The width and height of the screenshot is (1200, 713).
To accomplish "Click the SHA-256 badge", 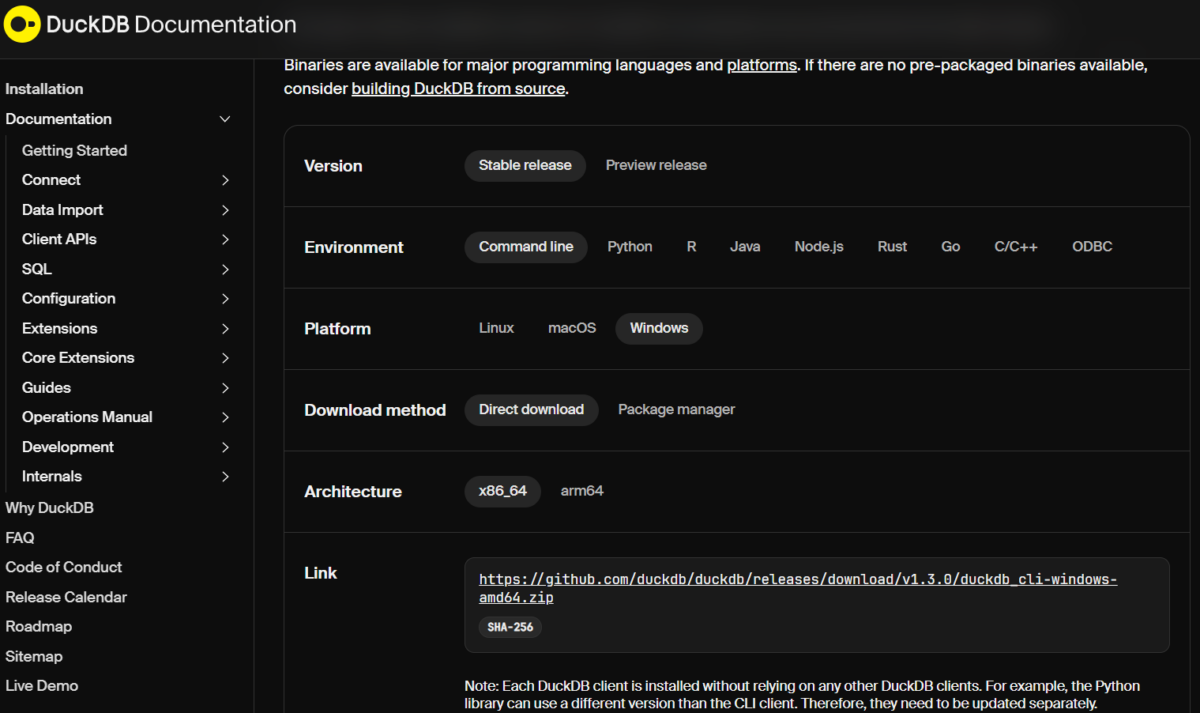I will click(510, 628).
